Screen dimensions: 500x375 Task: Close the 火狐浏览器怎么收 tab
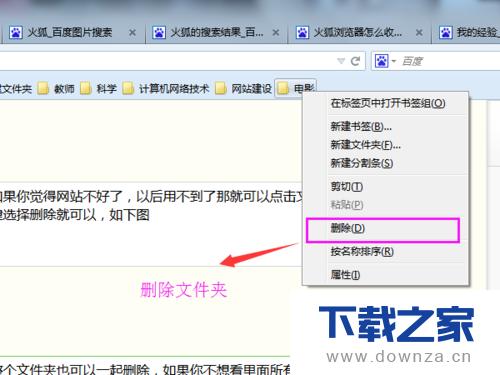[419, 33]
